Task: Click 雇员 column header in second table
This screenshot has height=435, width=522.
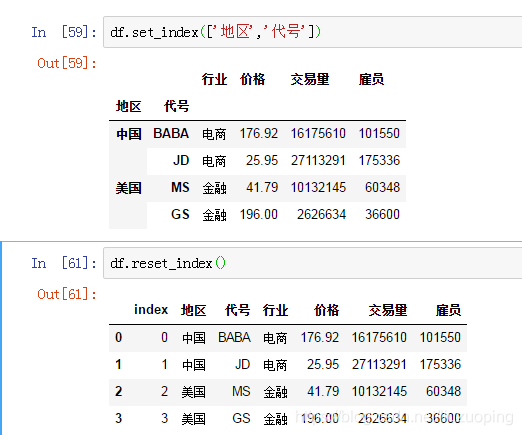Action: coord(448,310)
